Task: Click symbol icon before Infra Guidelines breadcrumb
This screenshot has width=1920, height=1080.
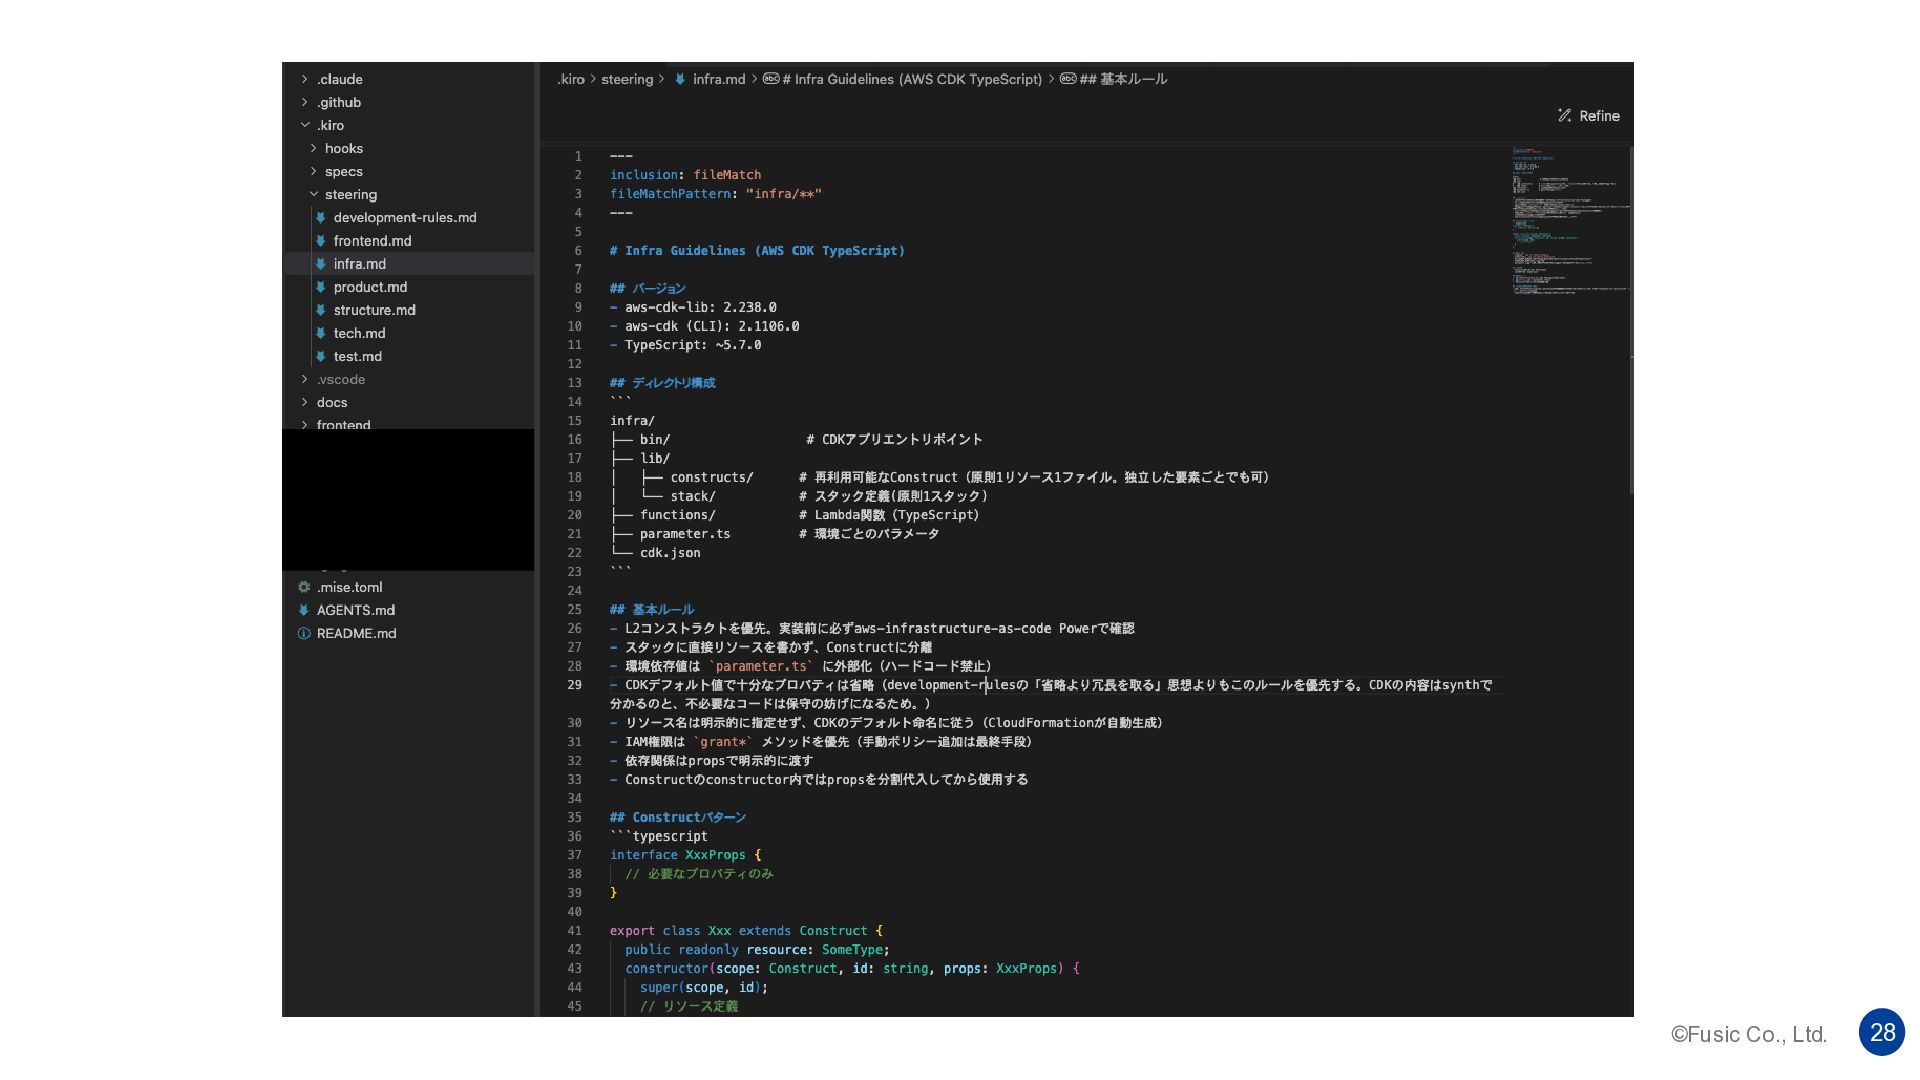Action: tap(771, 79)
